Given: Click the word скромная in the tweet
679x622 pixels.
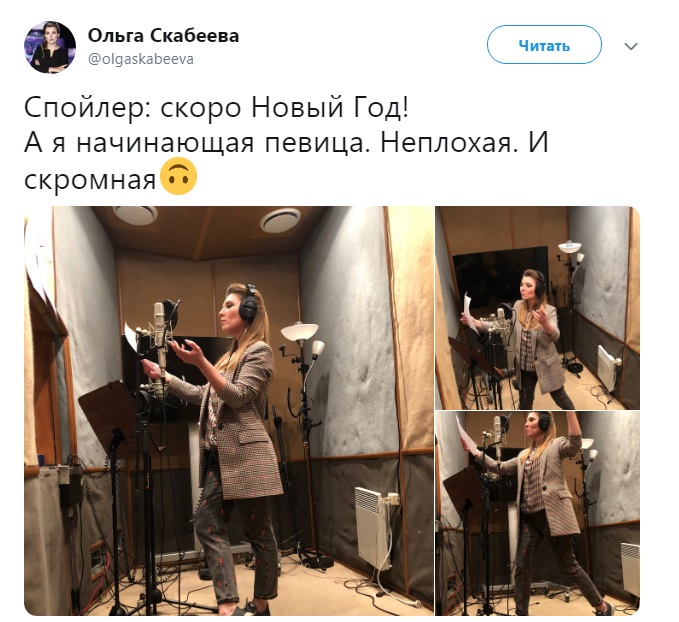Looking at the screenshot, I should pos(90,179).
